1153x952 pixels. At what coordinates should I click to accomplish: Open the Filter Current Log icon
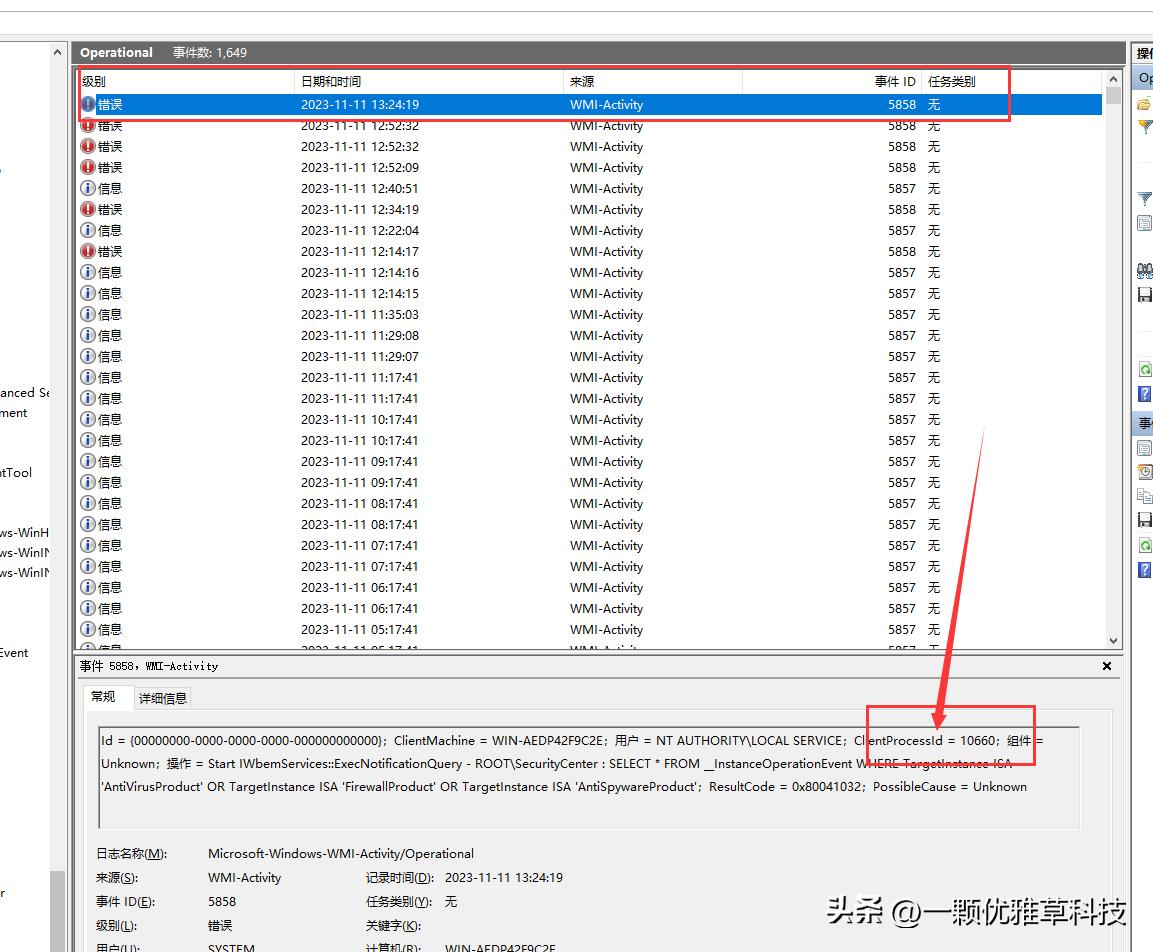tap(1144, 198)
